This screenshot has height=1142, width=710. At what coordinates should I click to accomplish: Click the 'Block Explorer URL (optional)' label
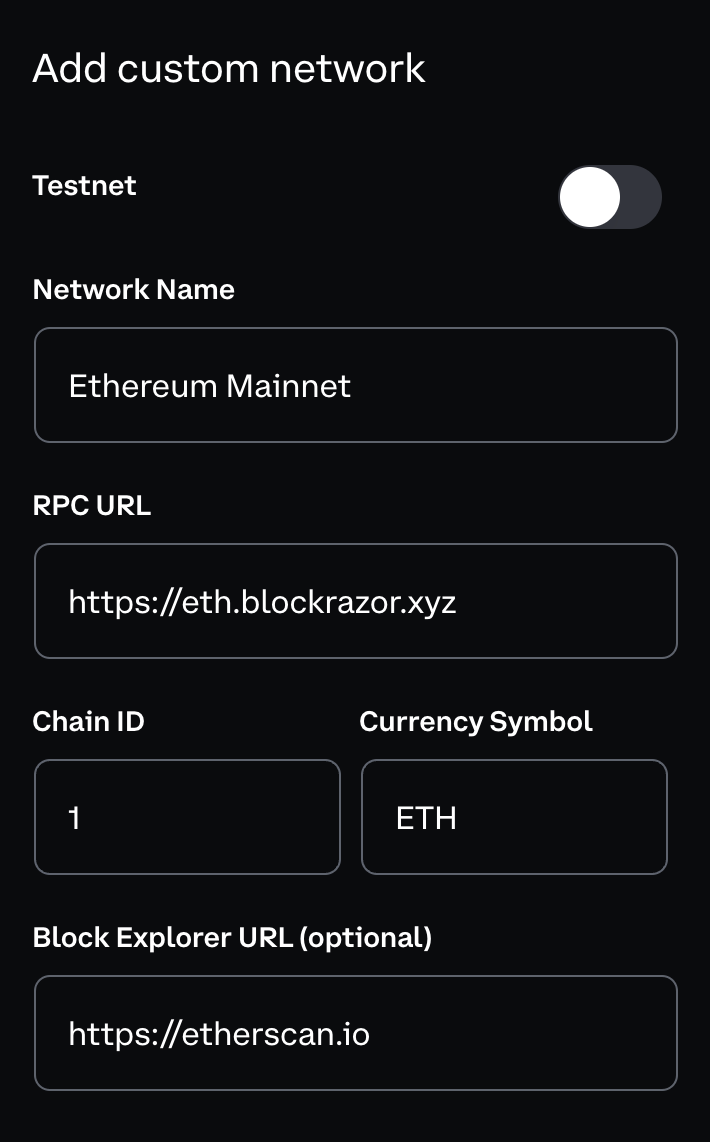pos(232,938)
